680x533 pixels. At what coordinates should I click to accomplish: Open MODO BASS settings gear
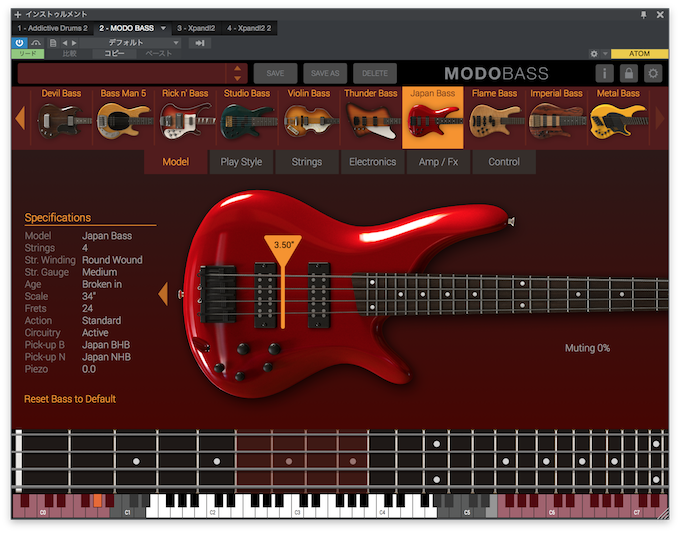[x=653, y=73]
